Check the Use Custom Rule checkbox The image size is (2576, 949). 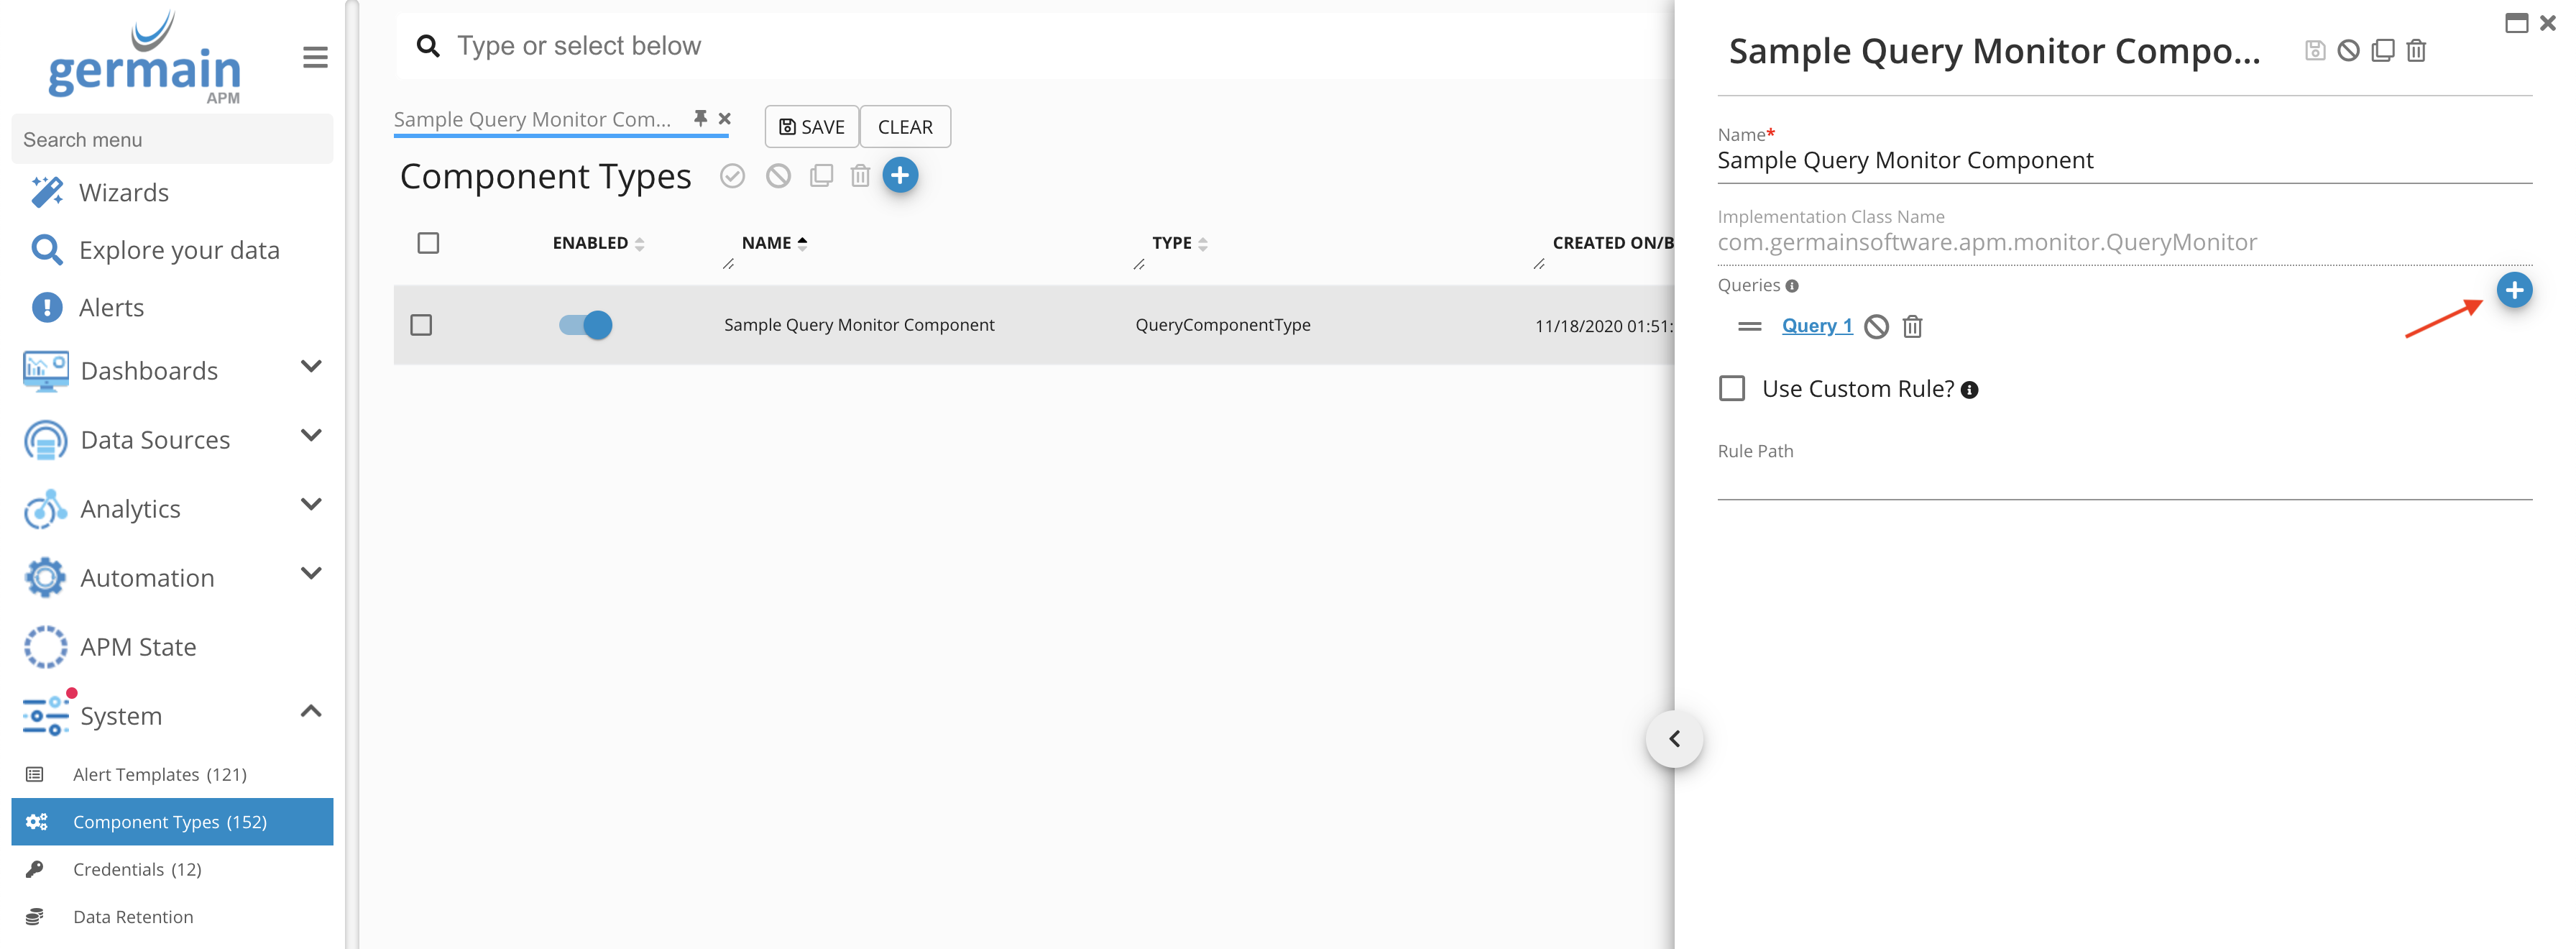1731,388
